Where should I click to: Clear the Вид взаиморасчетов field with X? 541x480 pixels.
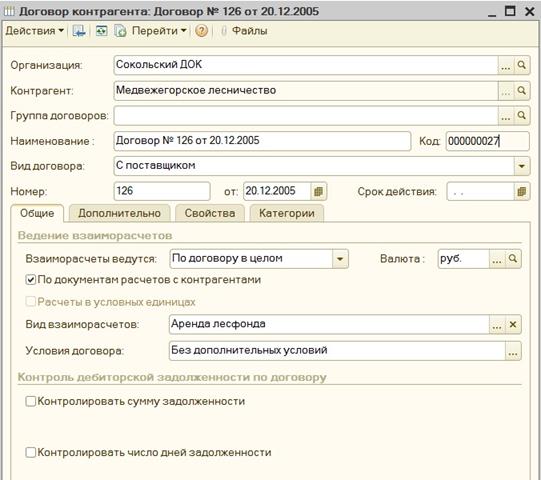pyautogui.click(x=513, y=324)
